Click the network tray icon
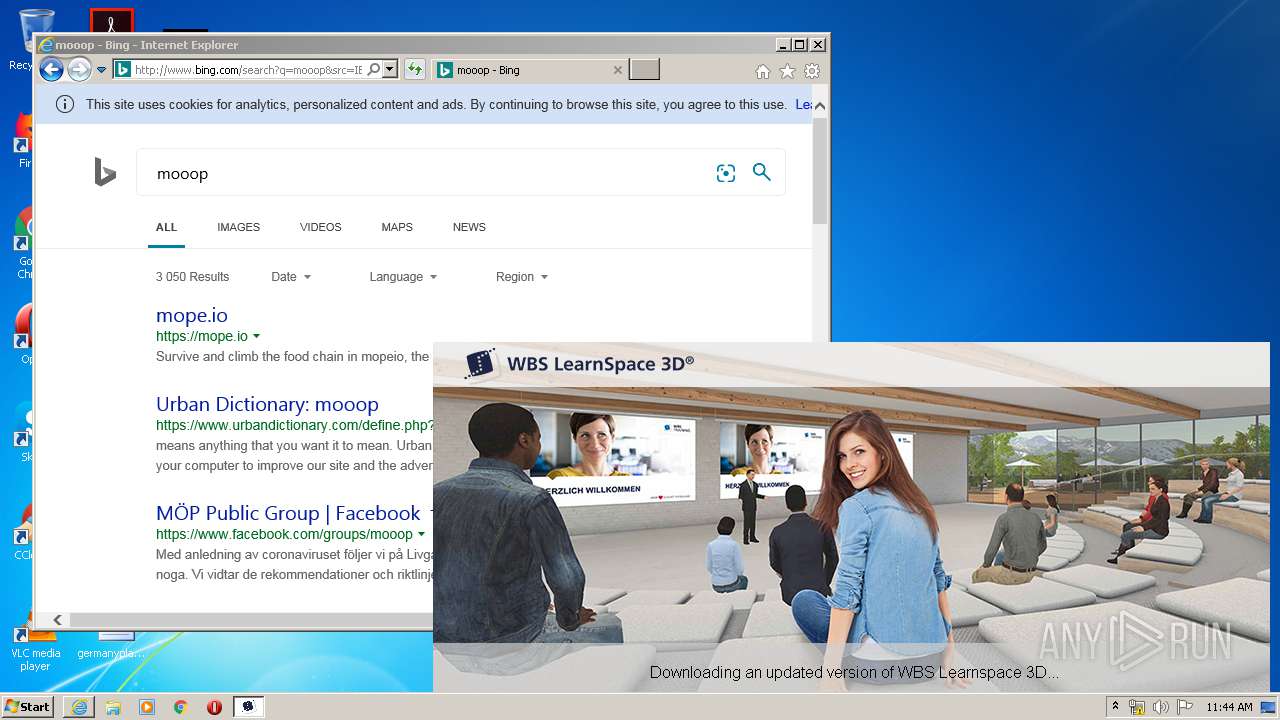This screenshot has height=720, width=1280. click(1137, 707)
